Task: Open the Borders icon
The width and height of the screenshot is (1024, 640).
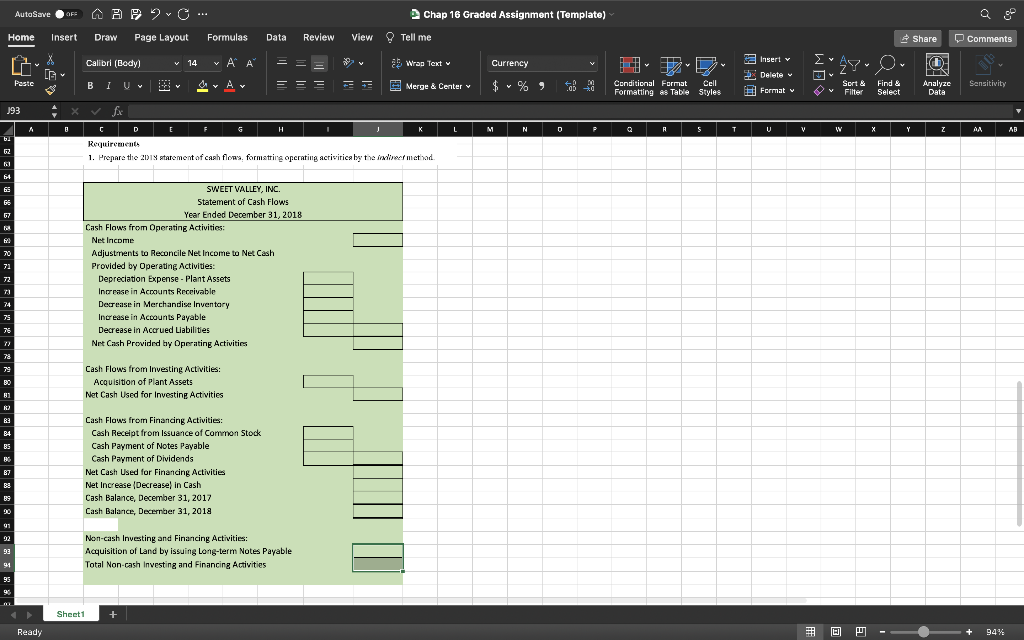Action: [x=165, y=86]
